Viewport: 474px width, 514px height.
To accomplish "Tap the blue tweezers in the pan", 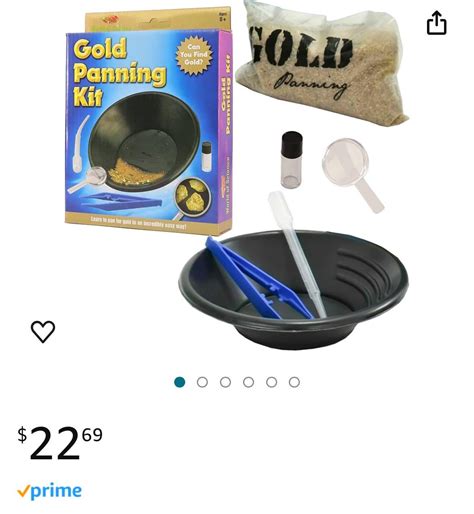I will pyautogui.click(x=259, y=279).
